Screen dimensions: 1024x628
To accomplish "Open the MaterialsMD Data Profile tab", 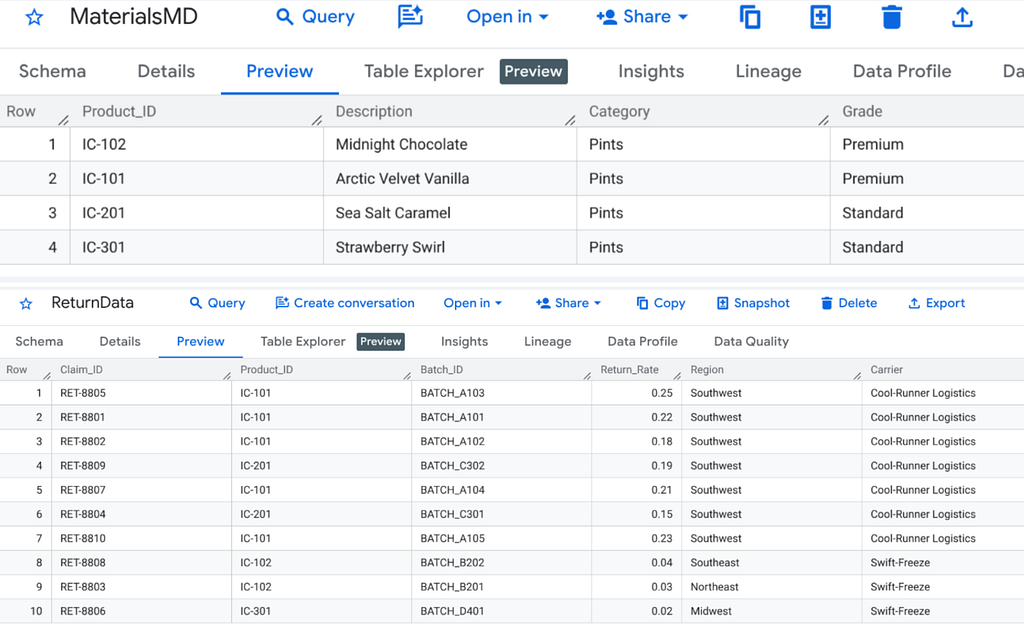I will (902, 71).
